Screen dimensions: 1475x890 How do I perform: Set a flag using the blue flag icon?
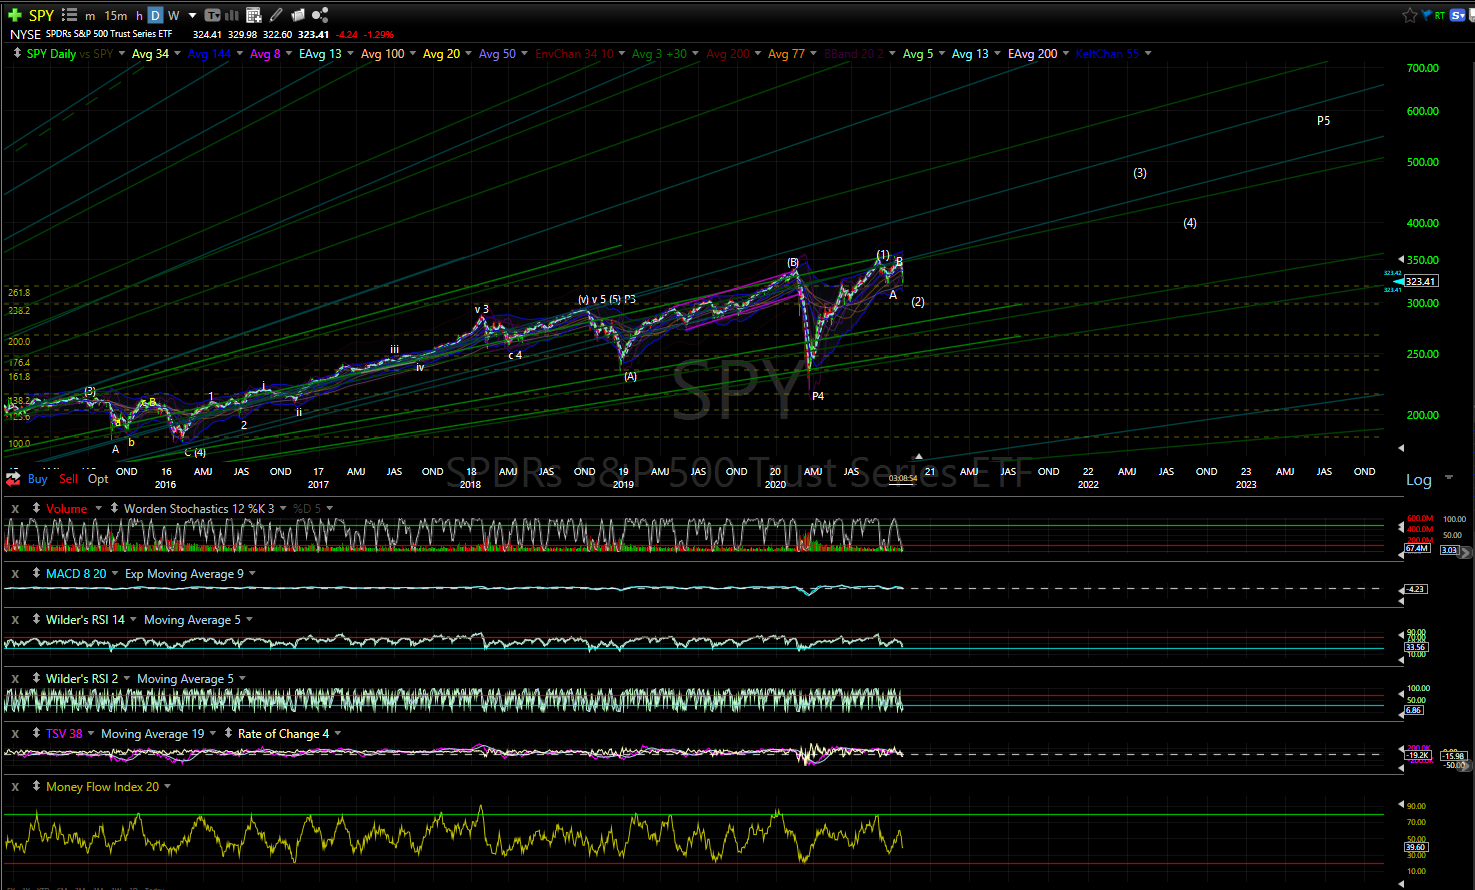1427,15
